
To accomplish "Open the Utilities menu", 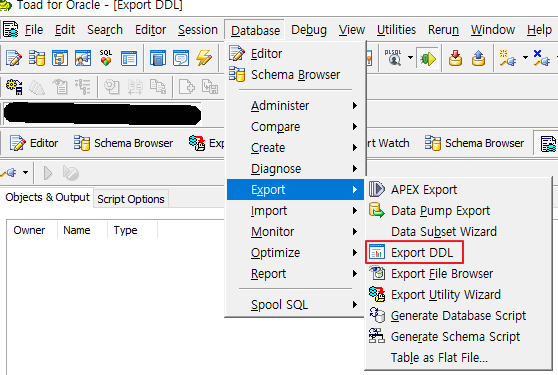I will [396, 30].
